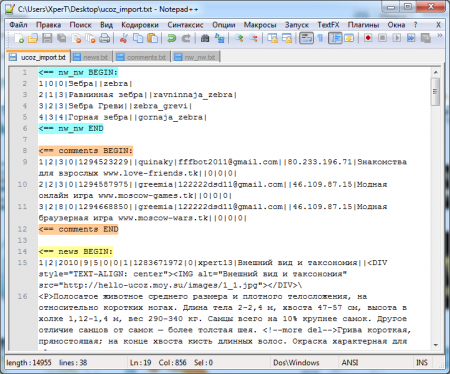
Task: Click the "<== comments END" line
Action: [x=78, y=229]
